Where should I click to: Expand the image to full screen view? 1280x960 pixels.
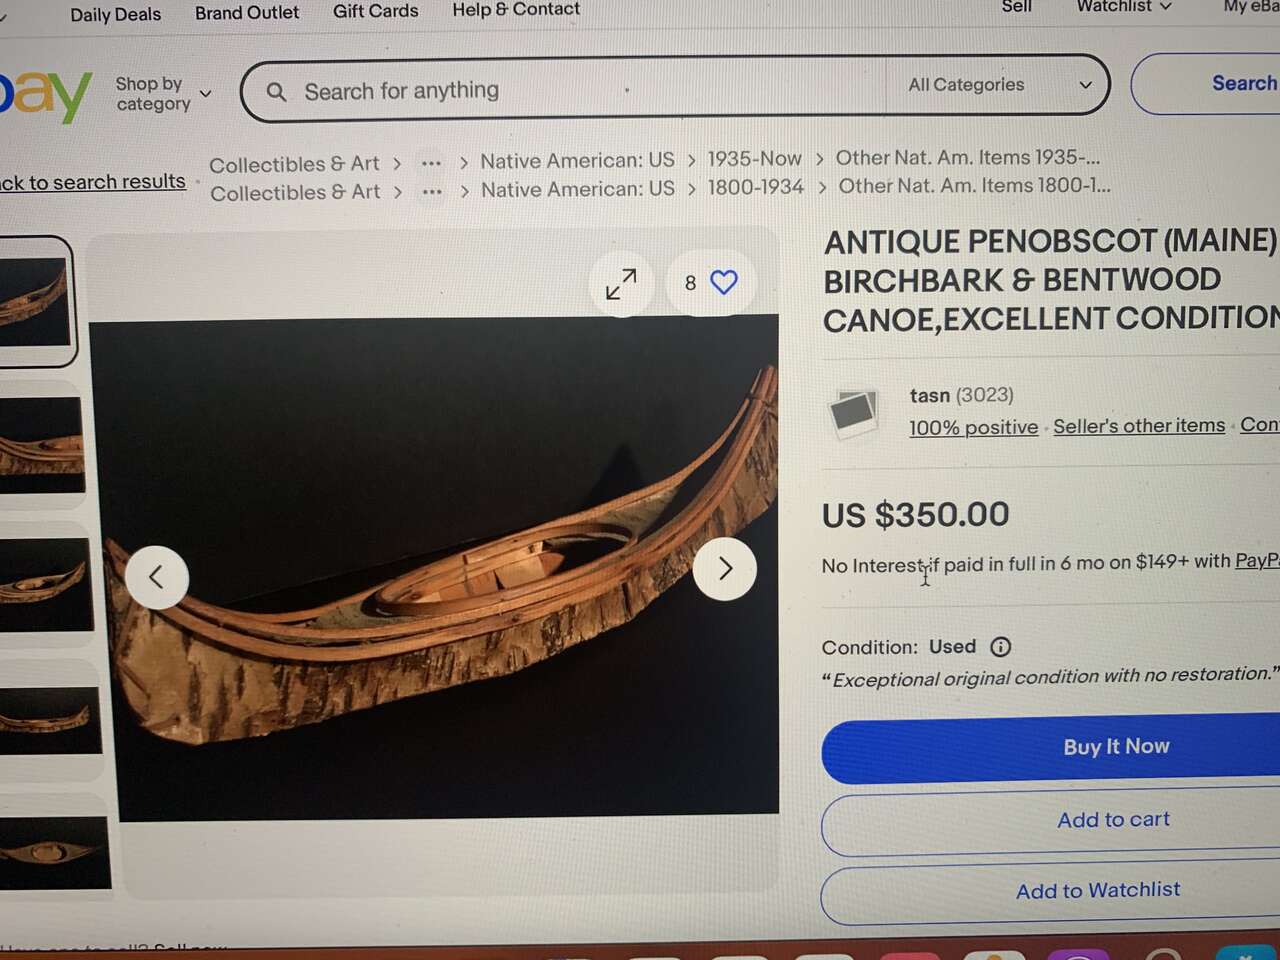(x=621, y=284)
